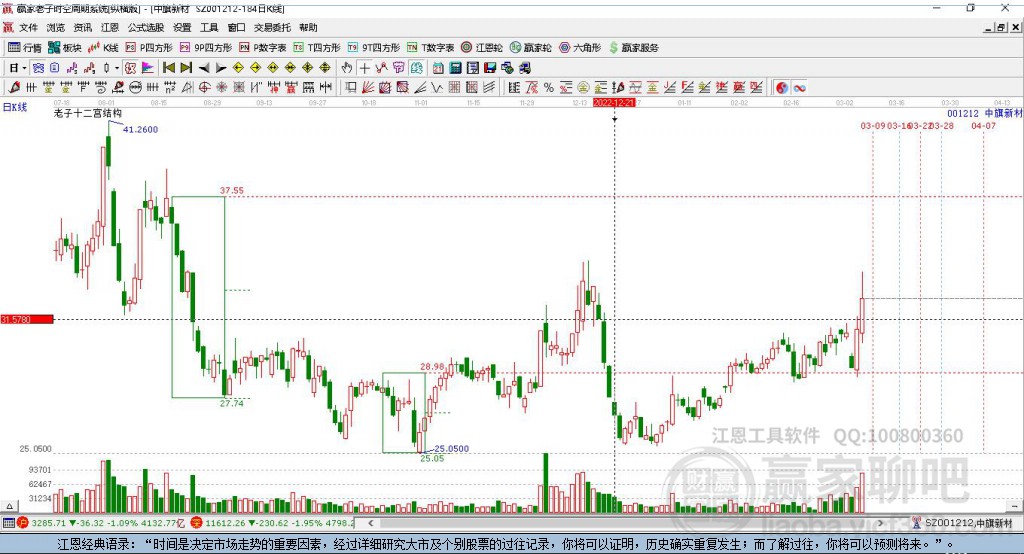Open the 公式选股 menu

tap(146, 27)
